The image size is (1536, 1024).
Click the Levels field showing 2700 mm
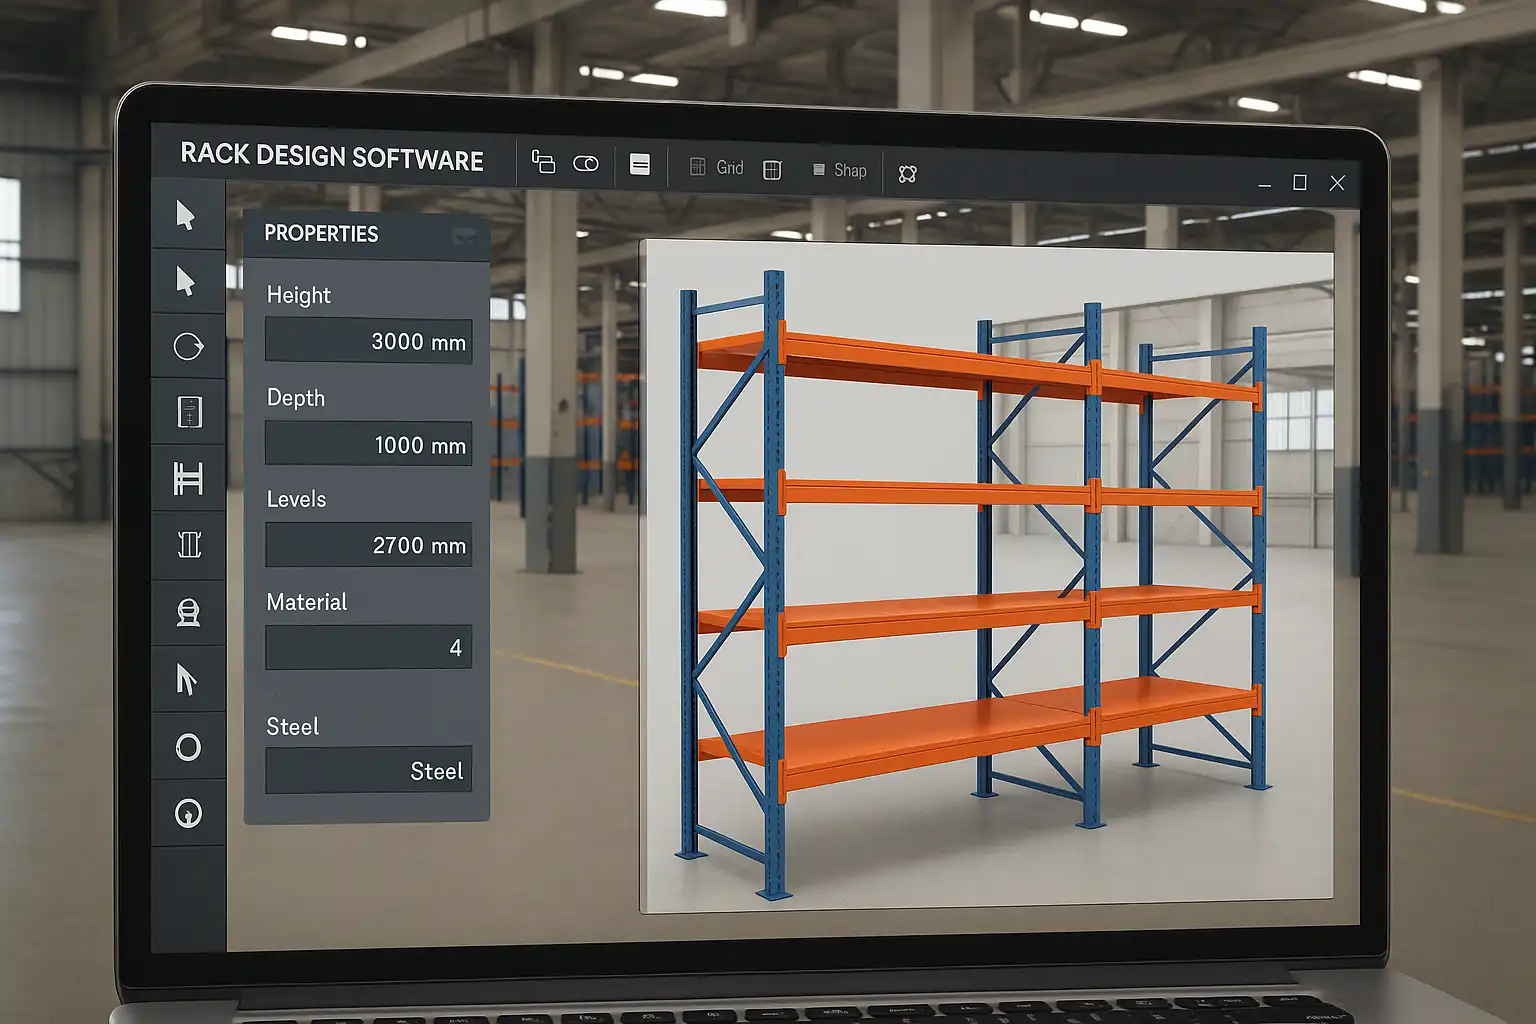point(369,545)
